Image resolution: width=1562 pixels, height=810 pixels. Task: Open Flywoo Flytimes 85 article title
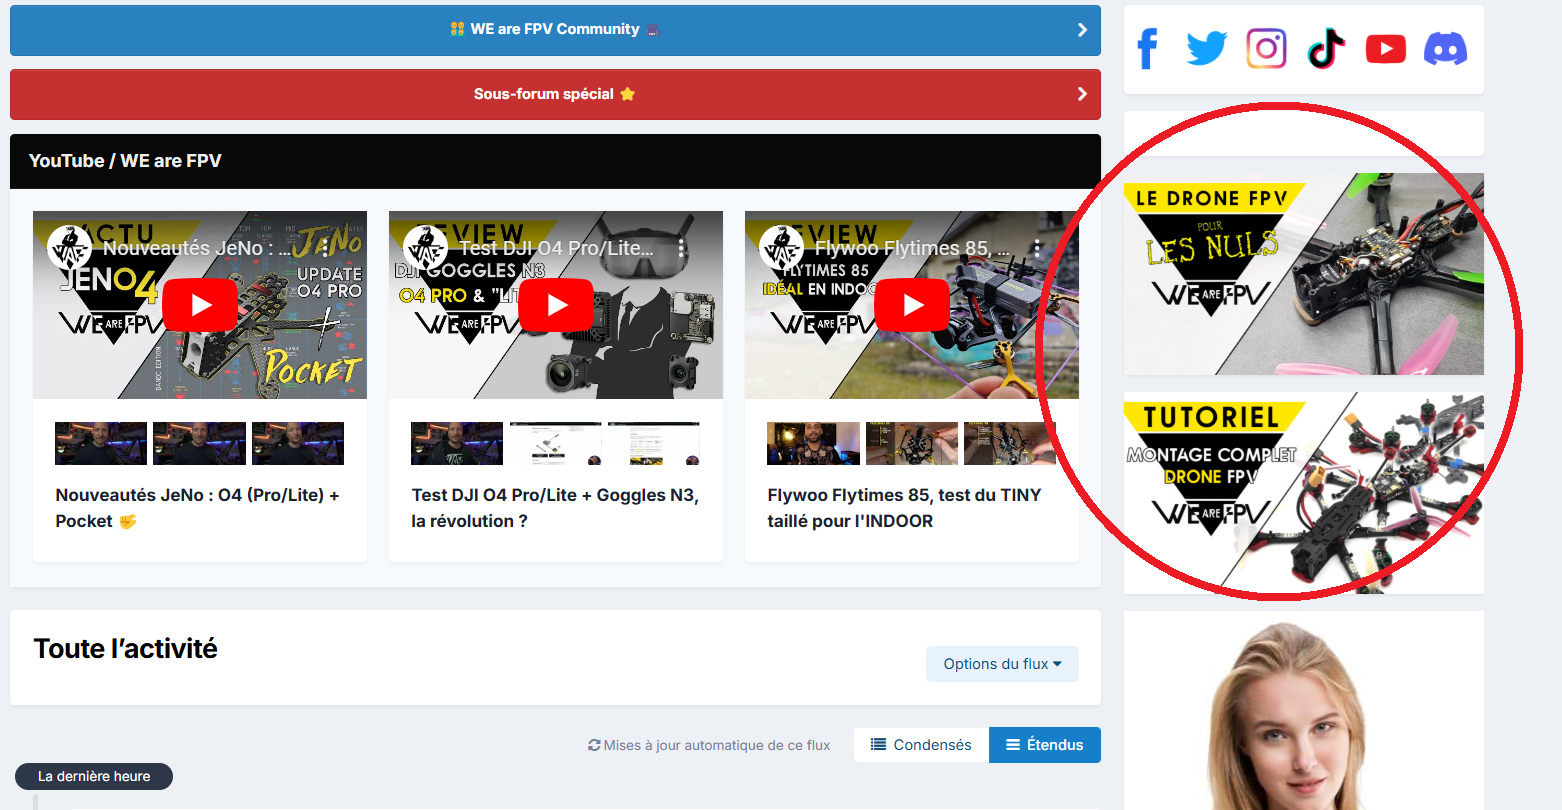[903, 508]
